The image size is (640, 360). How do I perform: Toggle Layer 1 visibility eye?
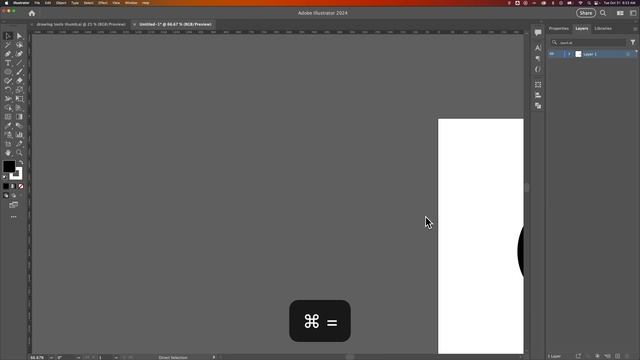click(552, 54)
